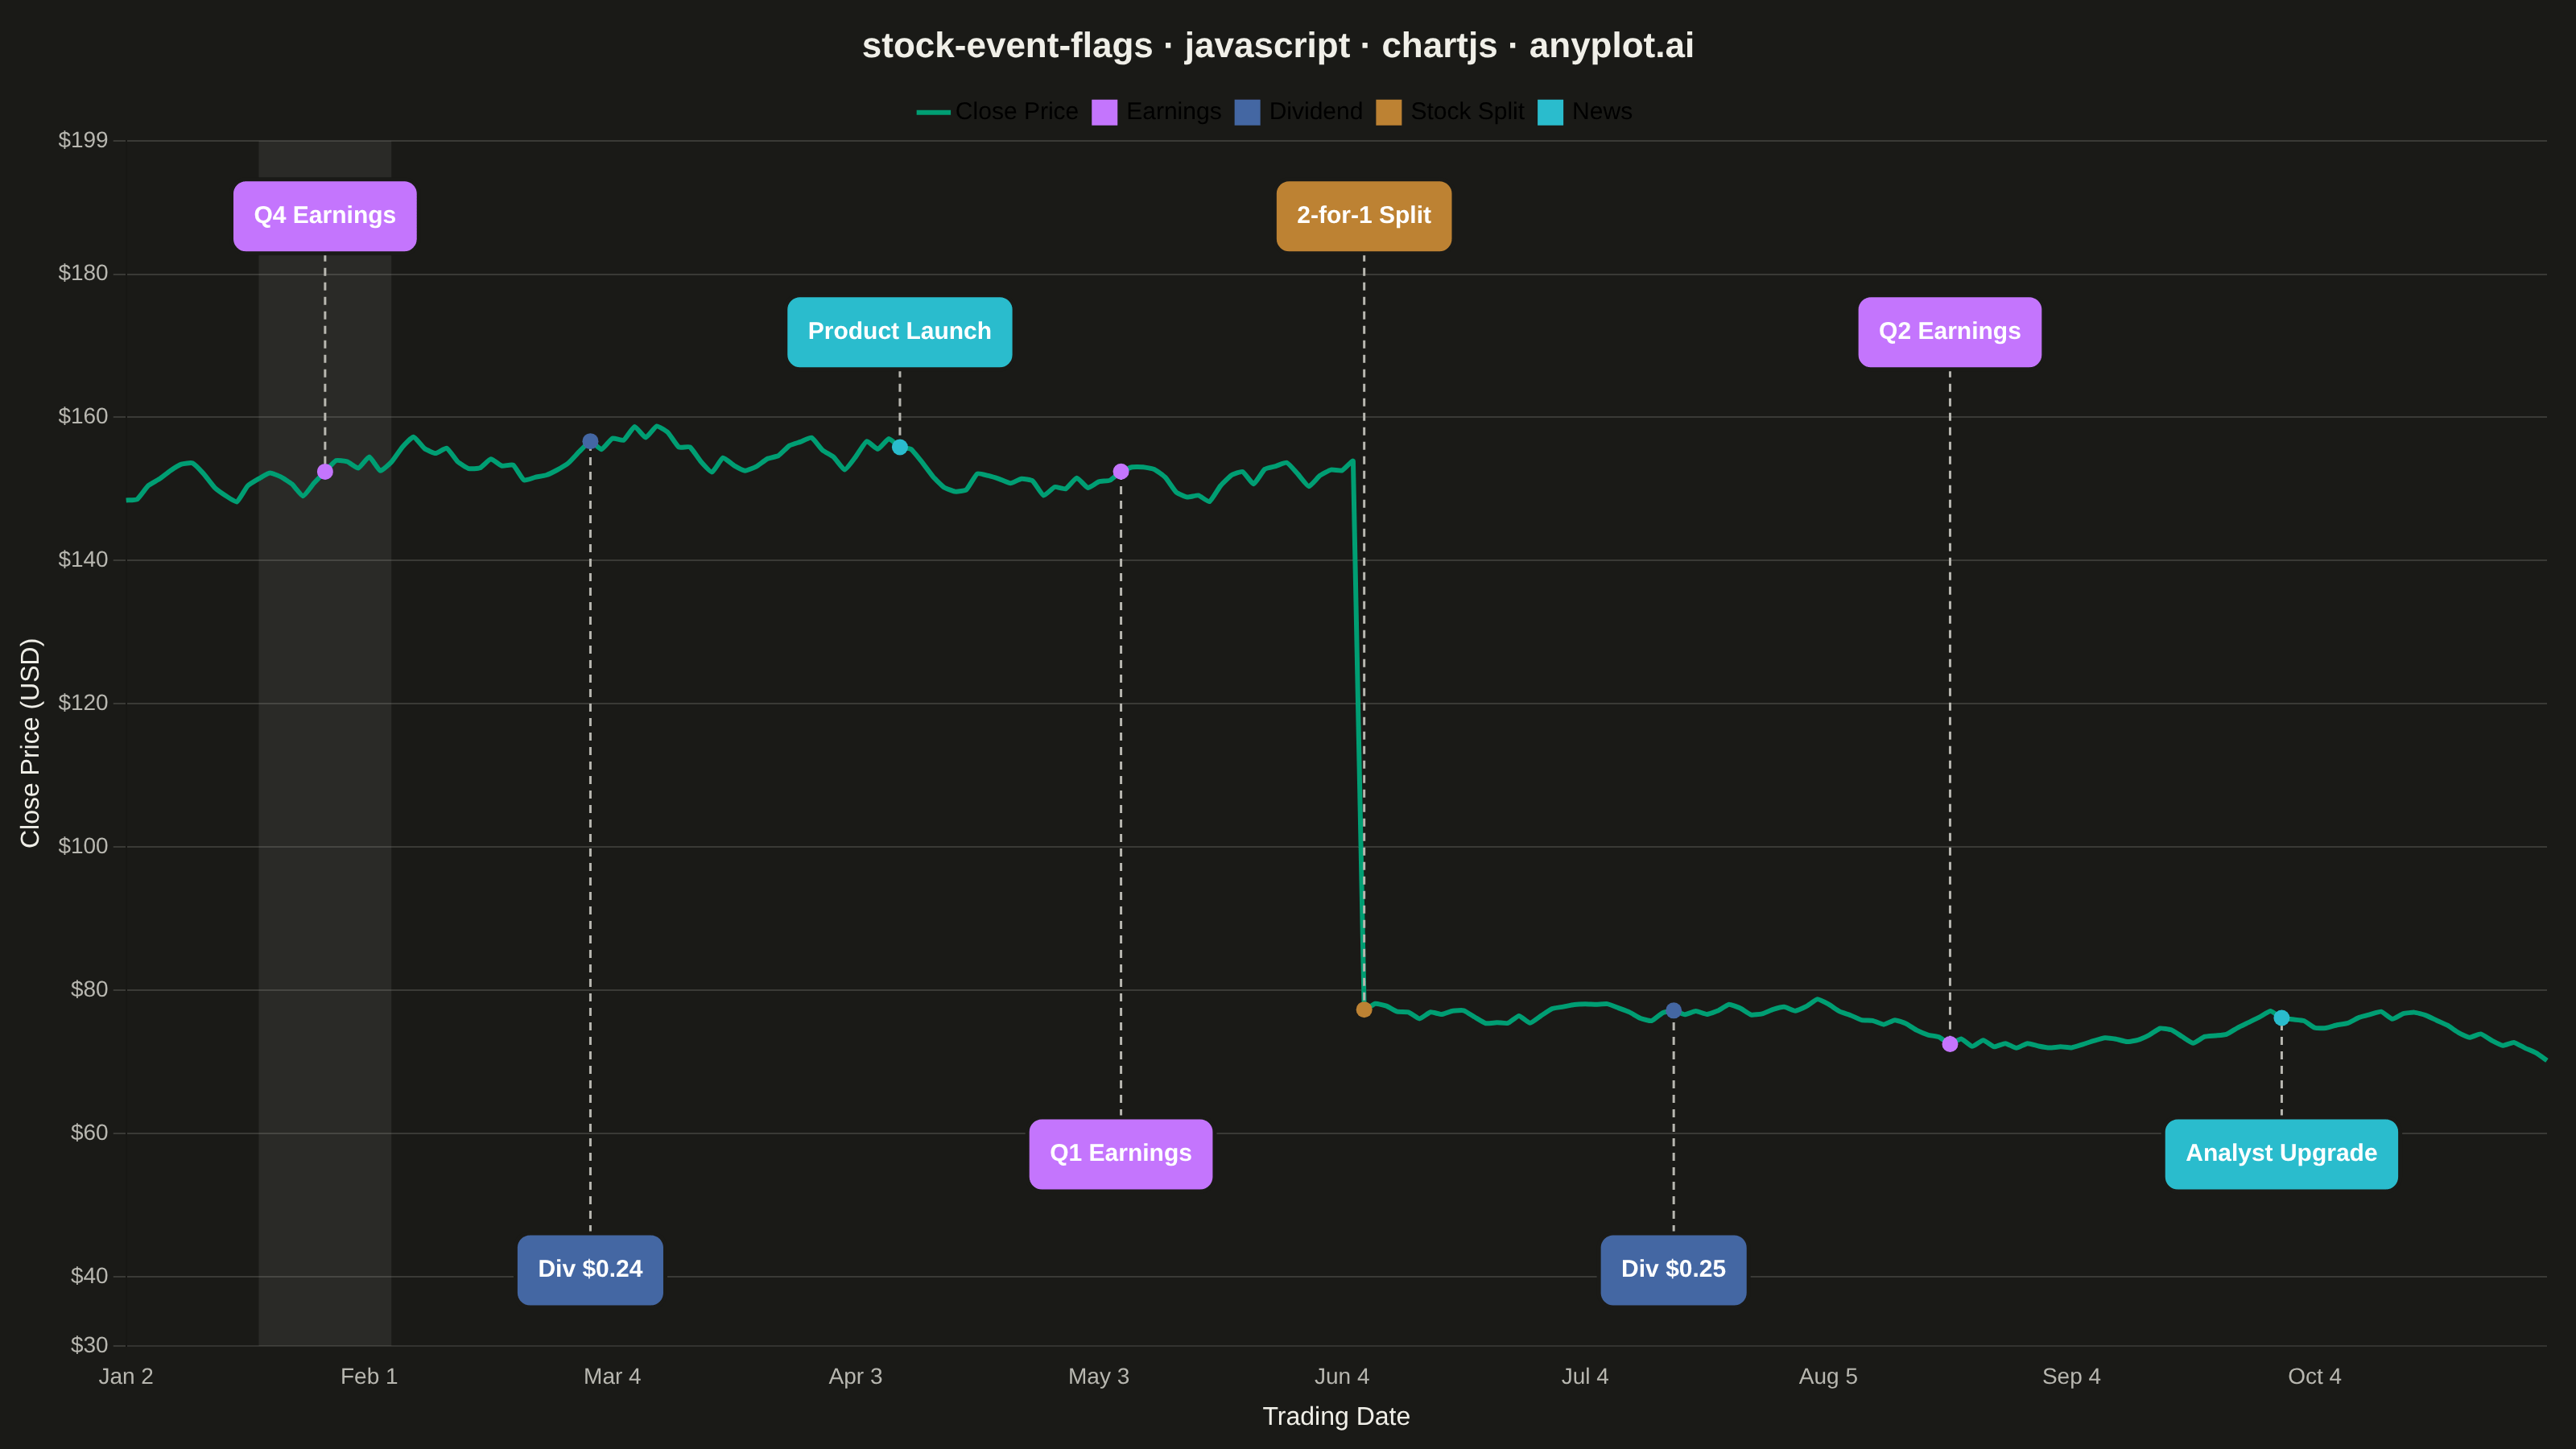Click the "Mar 4" date label
This screenshot has width=2576, height=1449.
point(612,1377)
